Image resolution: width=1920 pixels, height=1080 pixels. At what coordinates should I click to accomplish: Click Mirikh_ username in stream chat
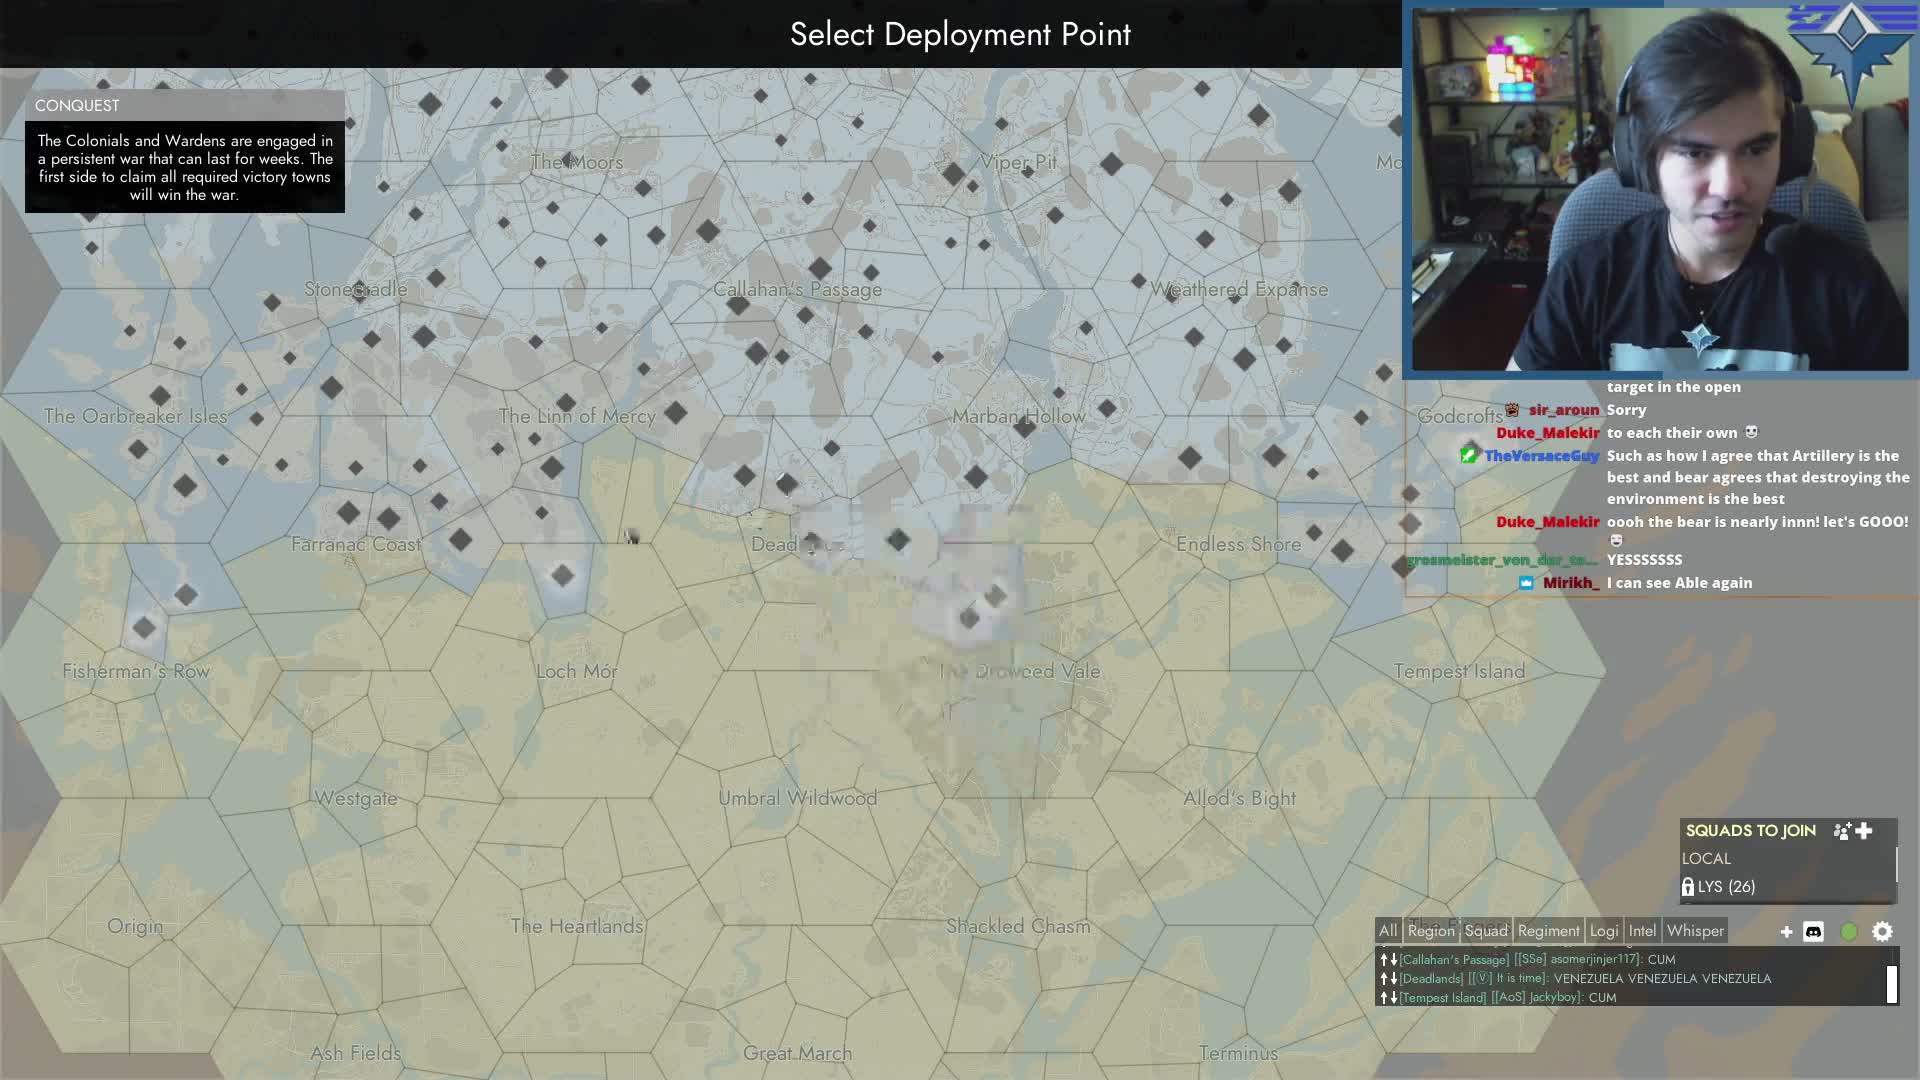1571,583
